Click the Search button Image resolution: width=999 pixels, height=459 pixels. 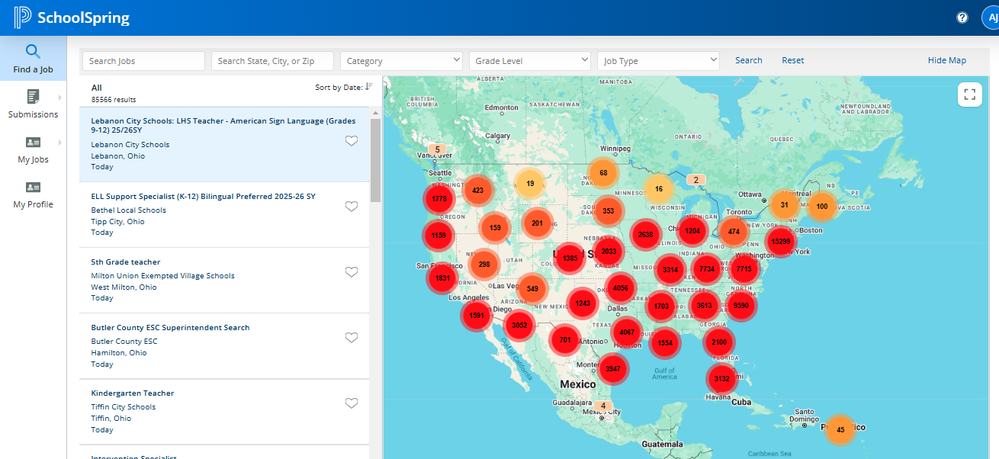click(x=748, y=61)
